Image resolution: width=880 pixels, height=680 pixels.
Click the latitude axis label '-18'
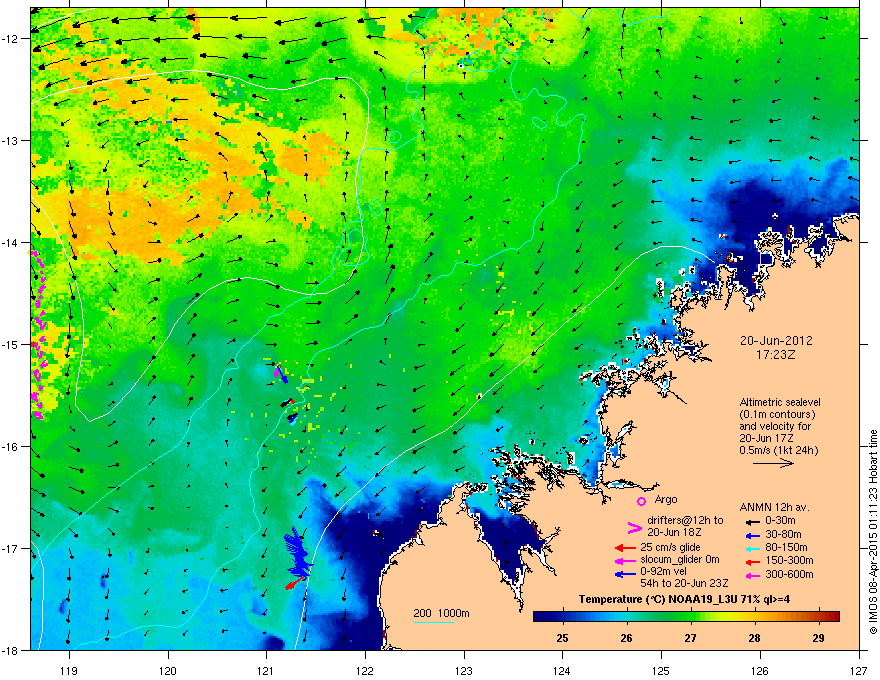pos(11,650)
